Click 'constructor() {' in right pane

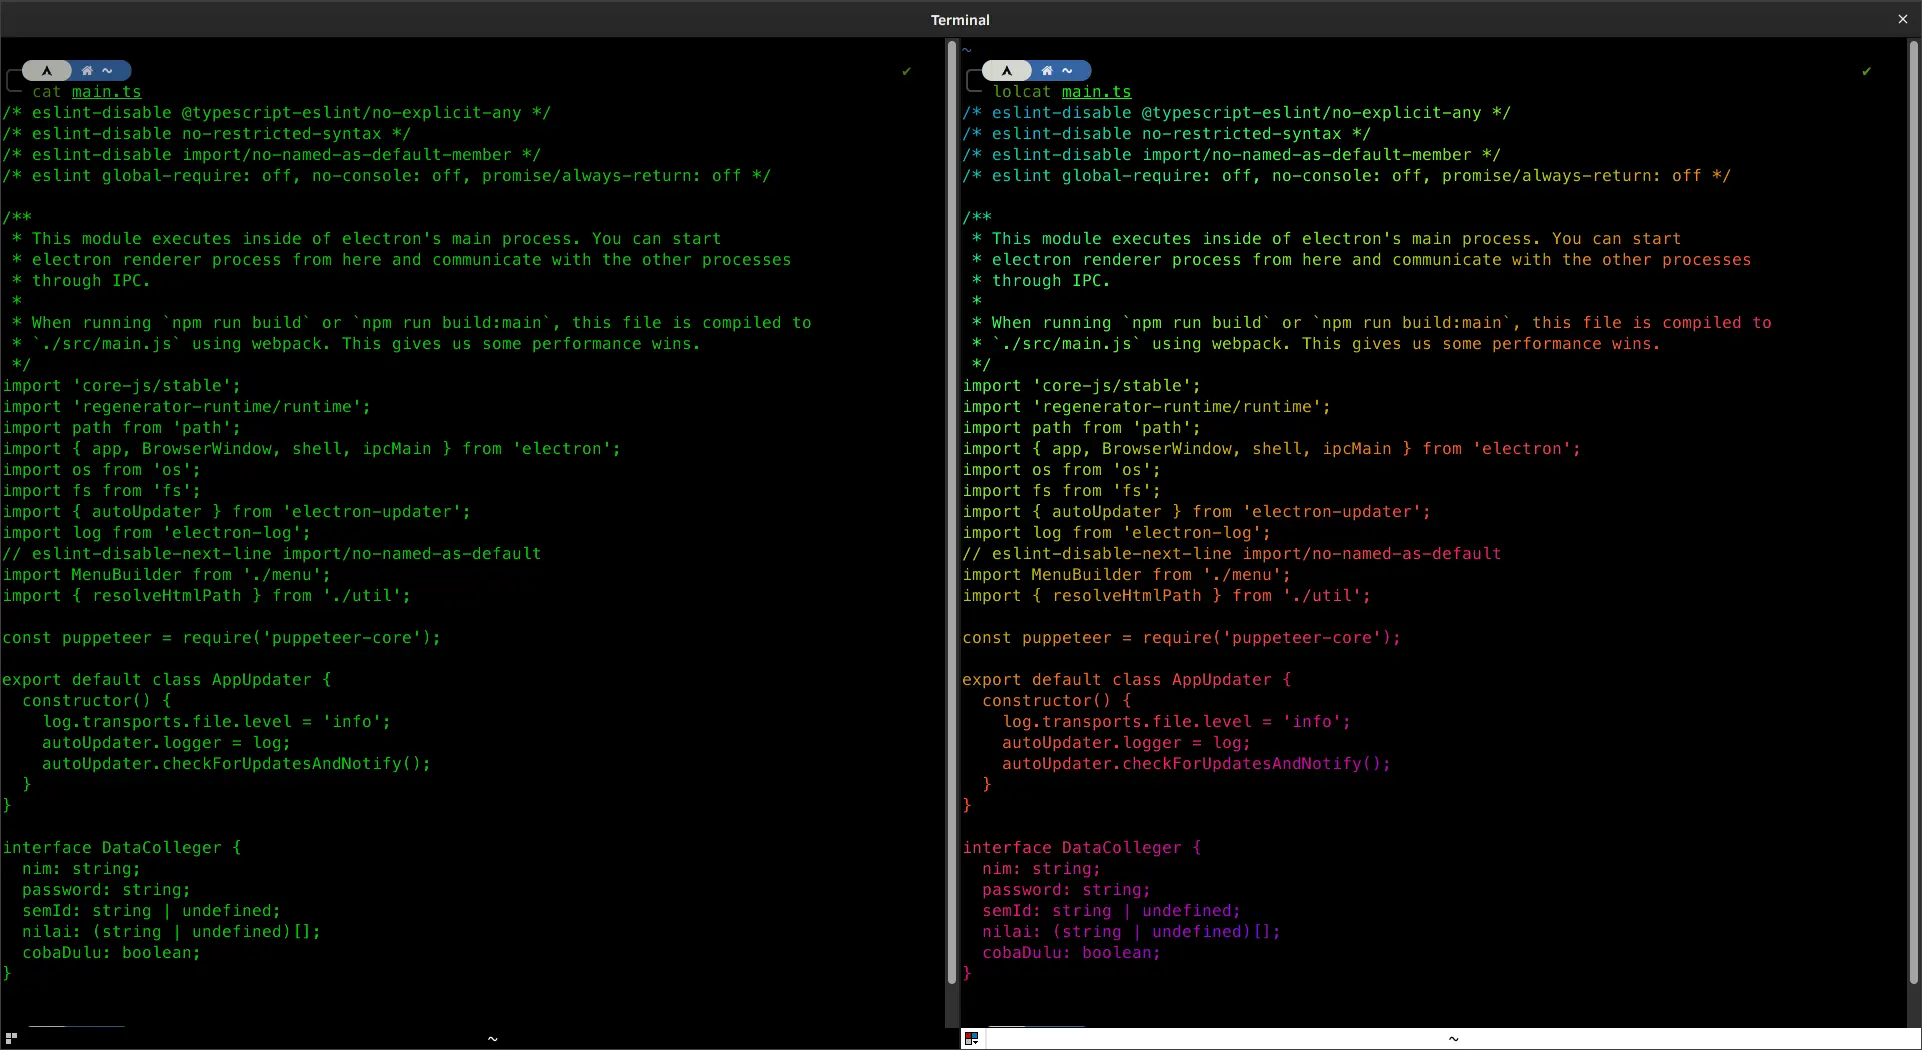coord(1057,701)
